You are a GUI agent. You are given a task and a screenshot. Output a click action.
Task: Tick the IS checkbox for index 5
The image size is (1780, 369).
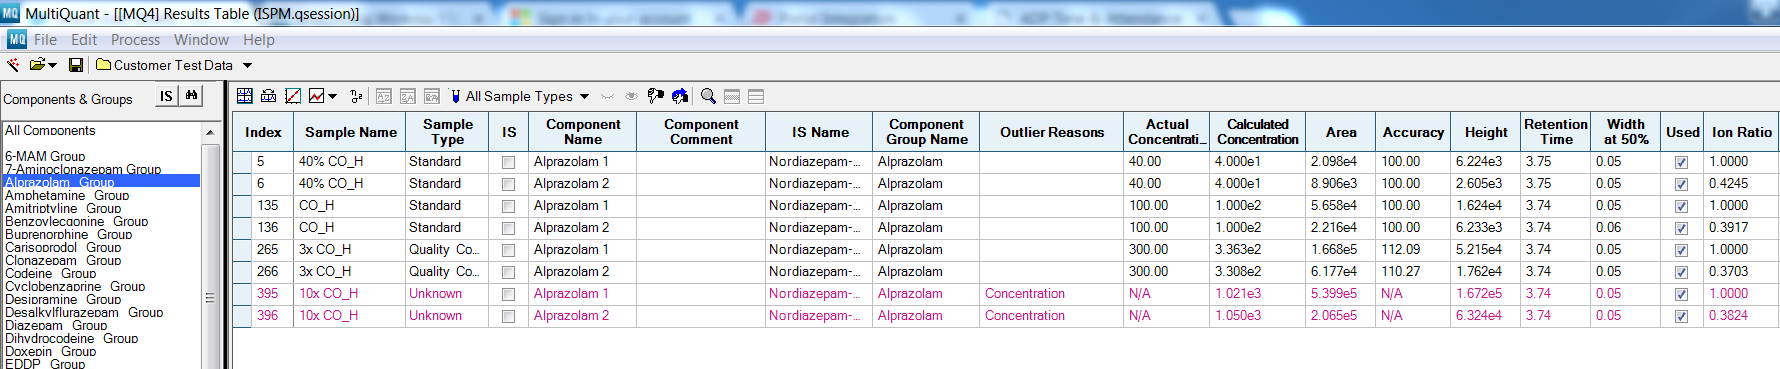click(508, 162)
